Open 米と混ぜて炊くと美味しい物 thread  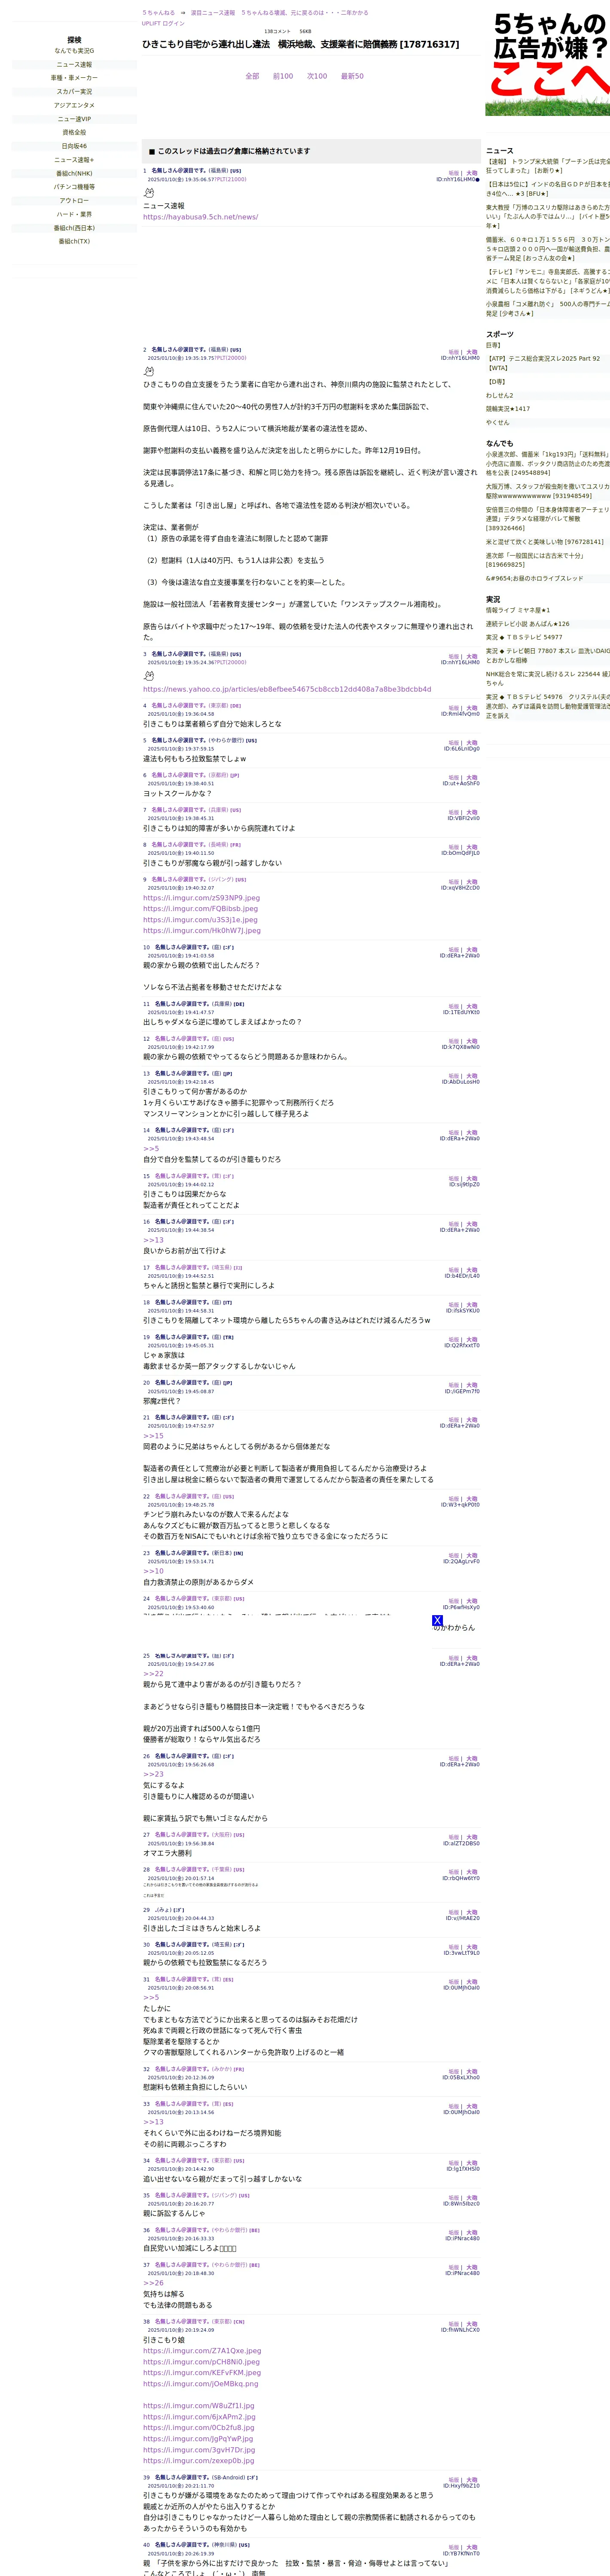(545, 542)
